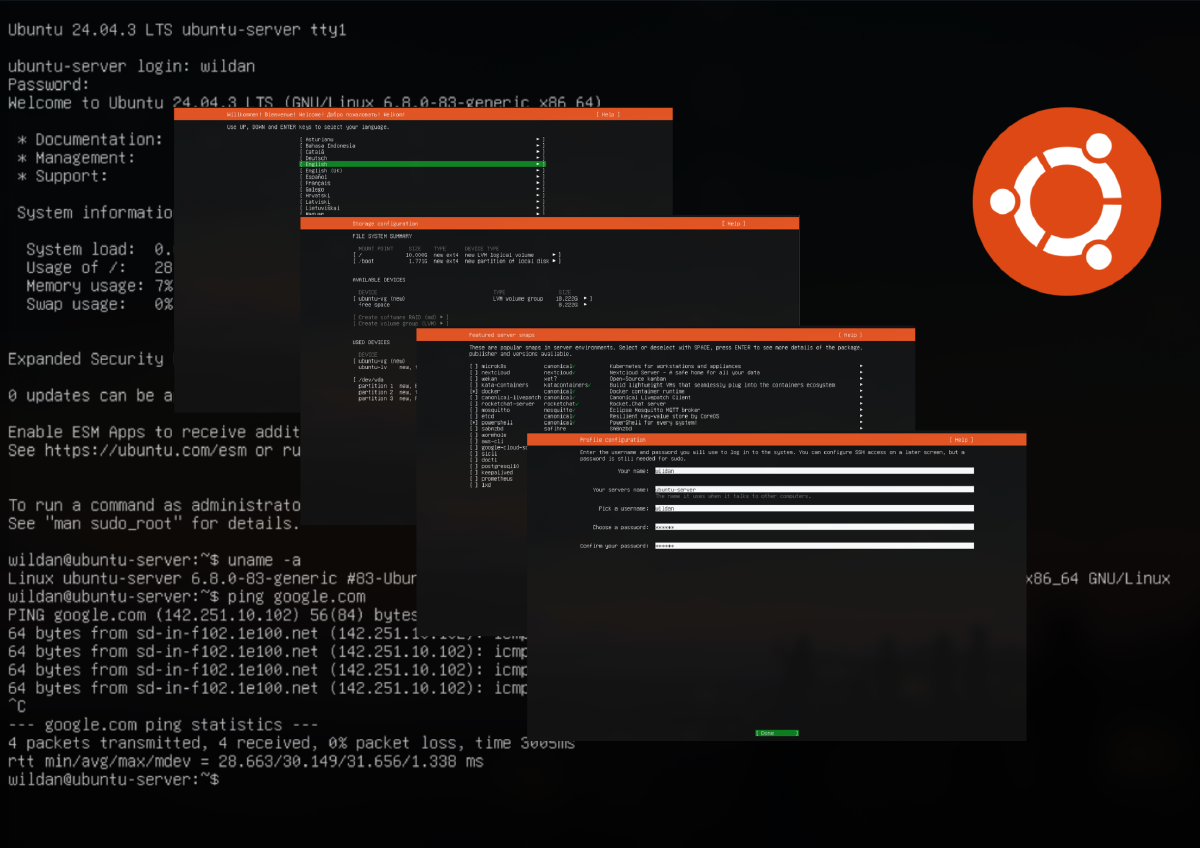Select Bahasa Indonesia in the language list

(x=422, y=145)
